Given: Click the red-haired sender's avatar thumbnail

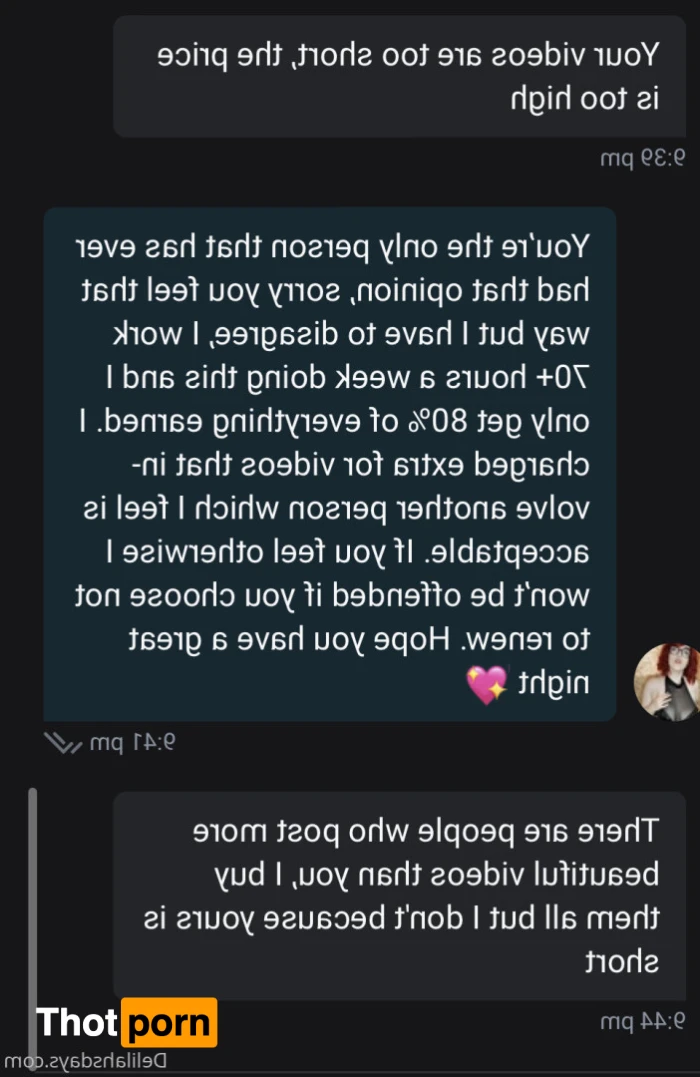Looking at the screenshot, I should (666, 681).
